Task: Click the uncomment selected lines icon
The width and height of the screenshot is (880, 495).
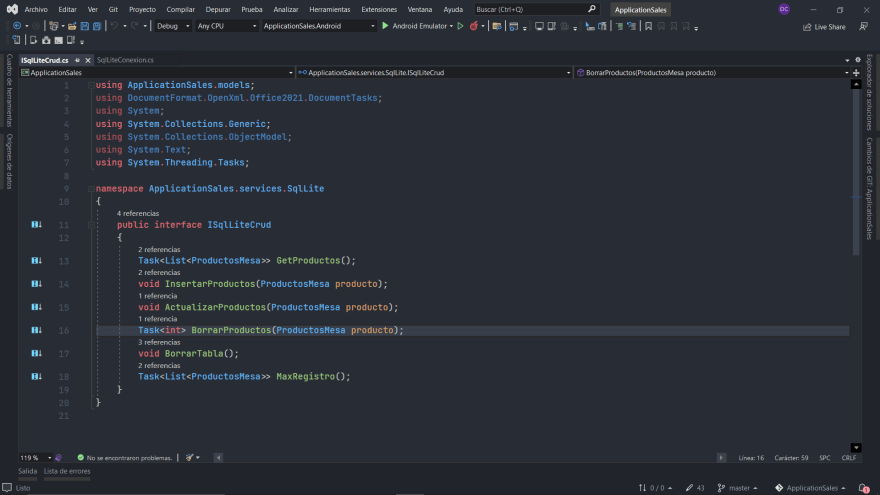Action: tap(631, 26)
